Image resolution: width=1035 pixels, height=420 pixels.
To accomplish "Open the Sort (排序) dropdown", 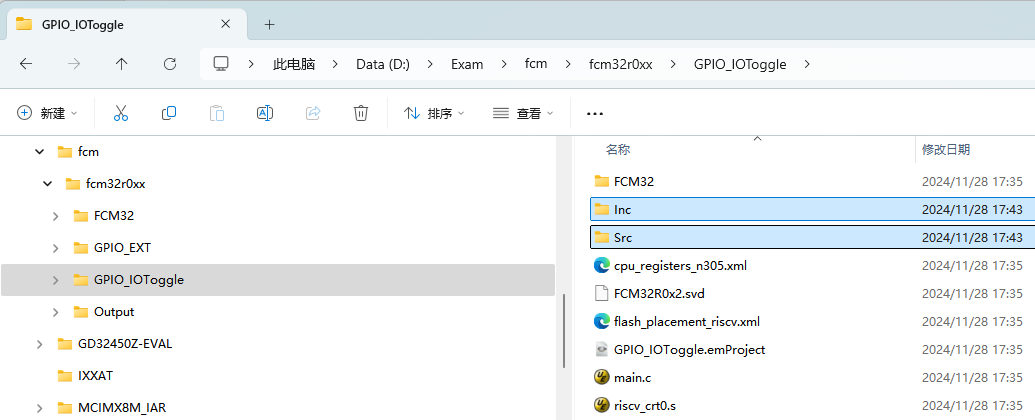I will click(434, 113).
